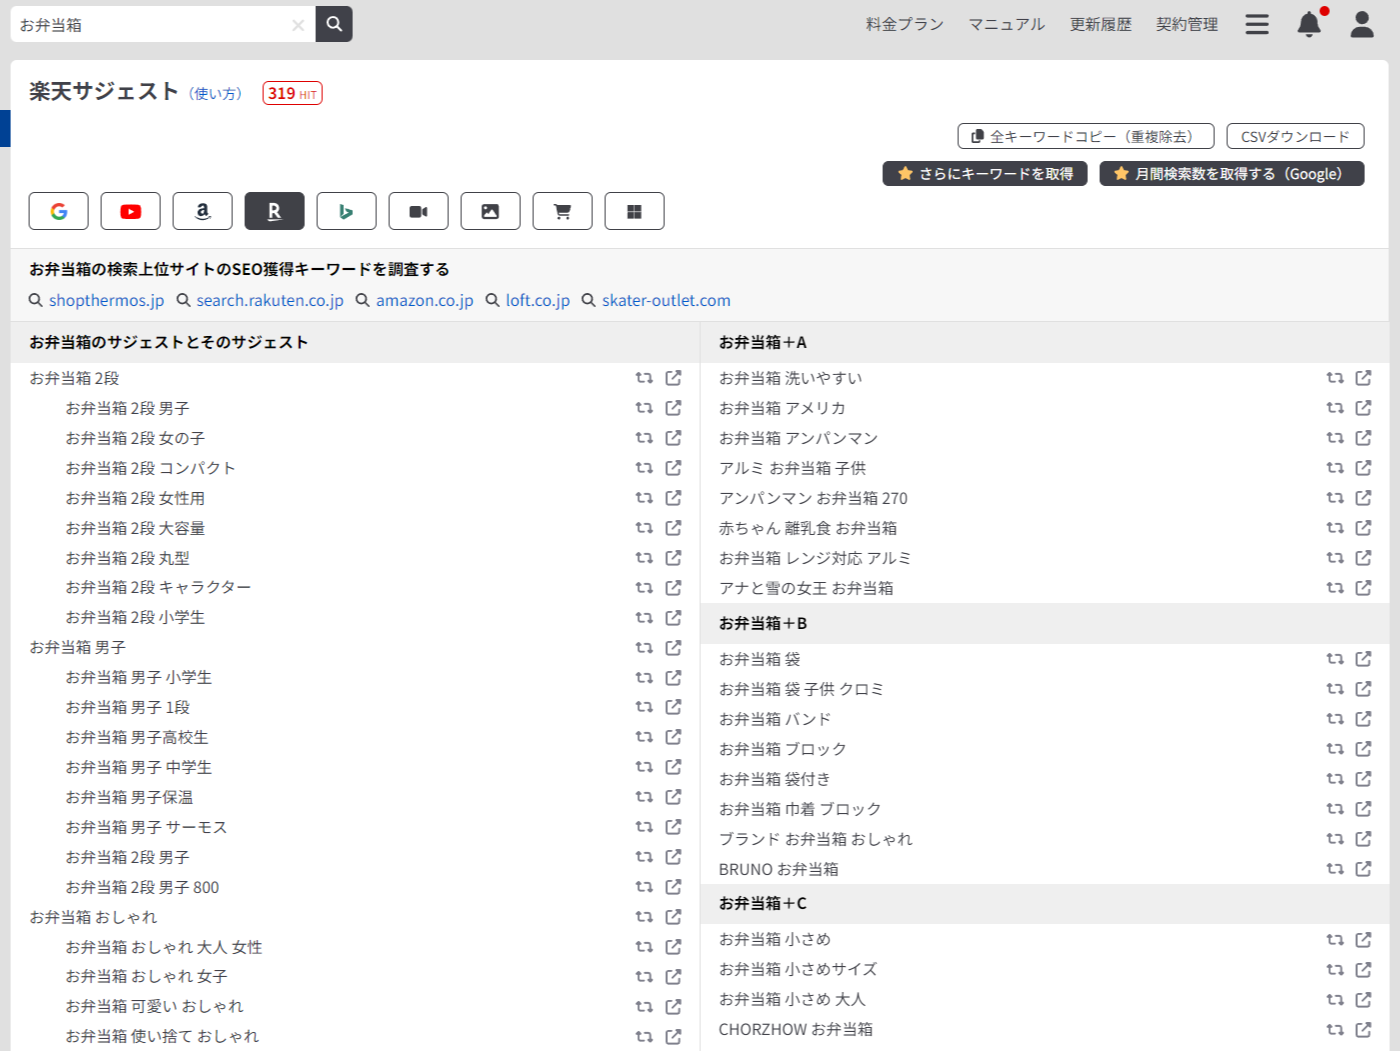The image size is (1400, 1051).
Task: Open the hamburger menu
Action: point(1257,24)
